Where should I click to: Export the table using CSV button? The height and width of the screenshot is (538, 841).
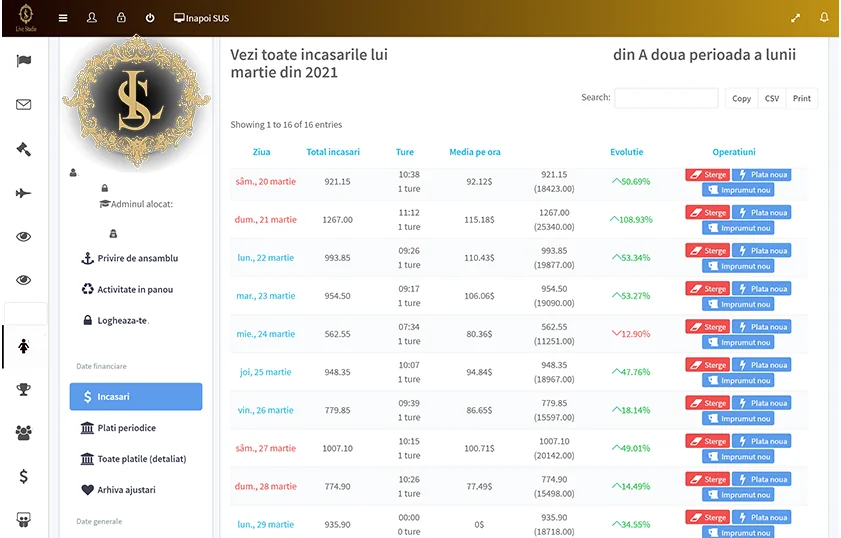coord(772,99)
